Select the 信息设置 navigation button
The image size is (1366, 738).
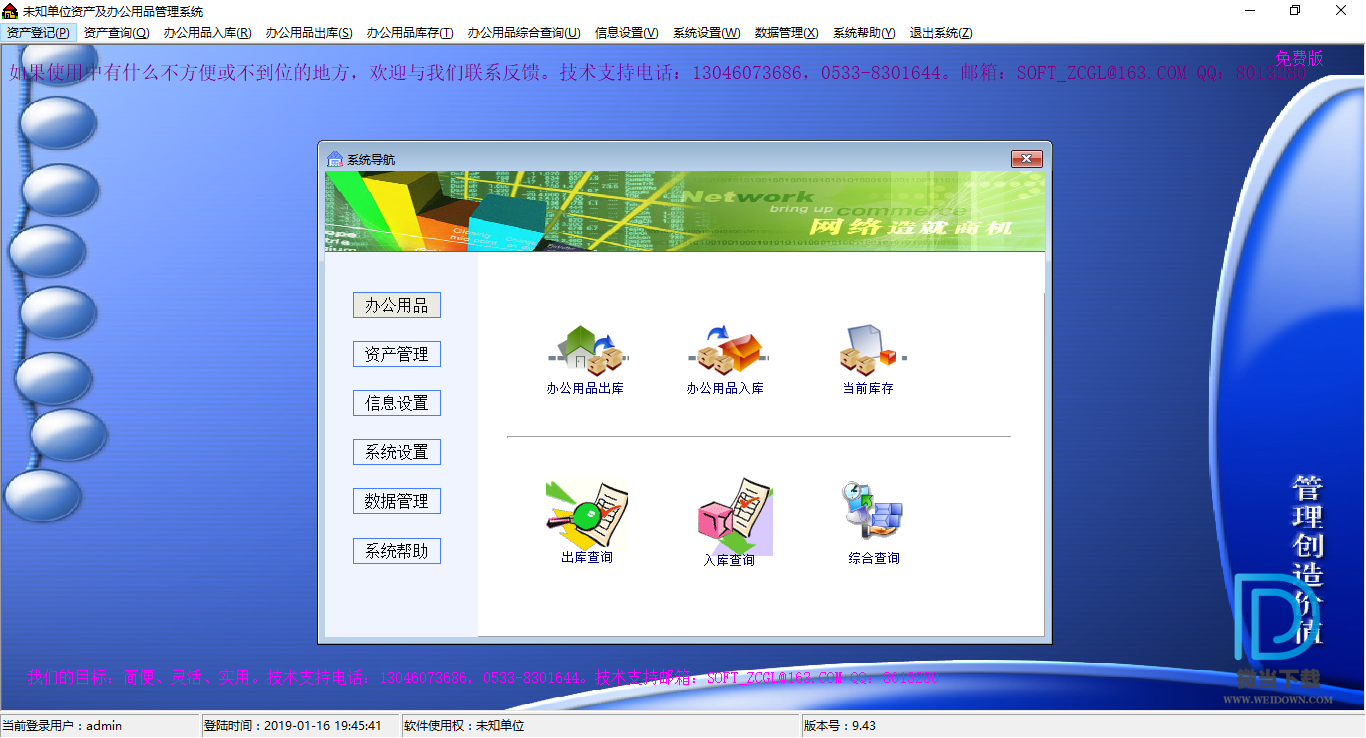tap(397, 403)
